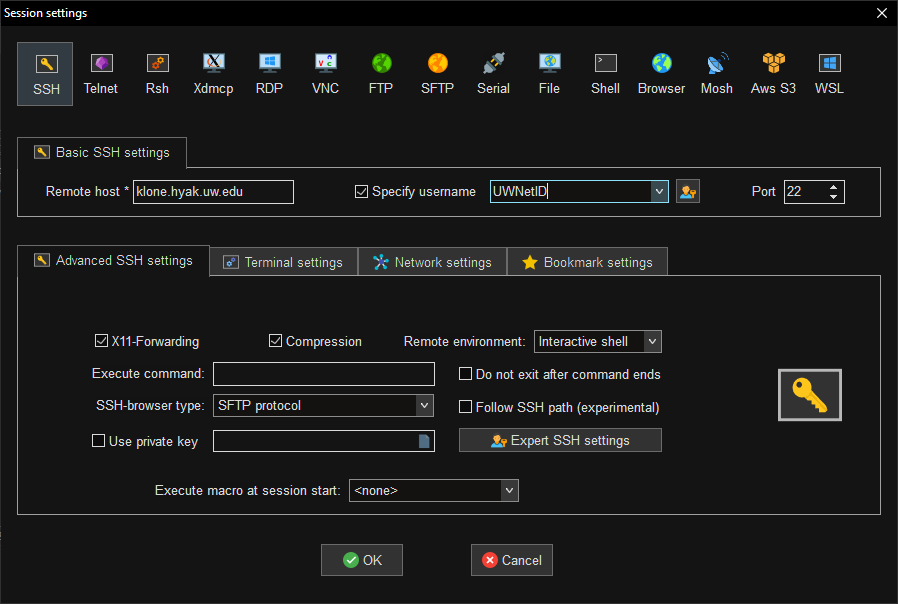Image resolution: width=898 pixels, height=604 pixels.
Task: Open the Network settings tab
Action: [x=432, y=262]
